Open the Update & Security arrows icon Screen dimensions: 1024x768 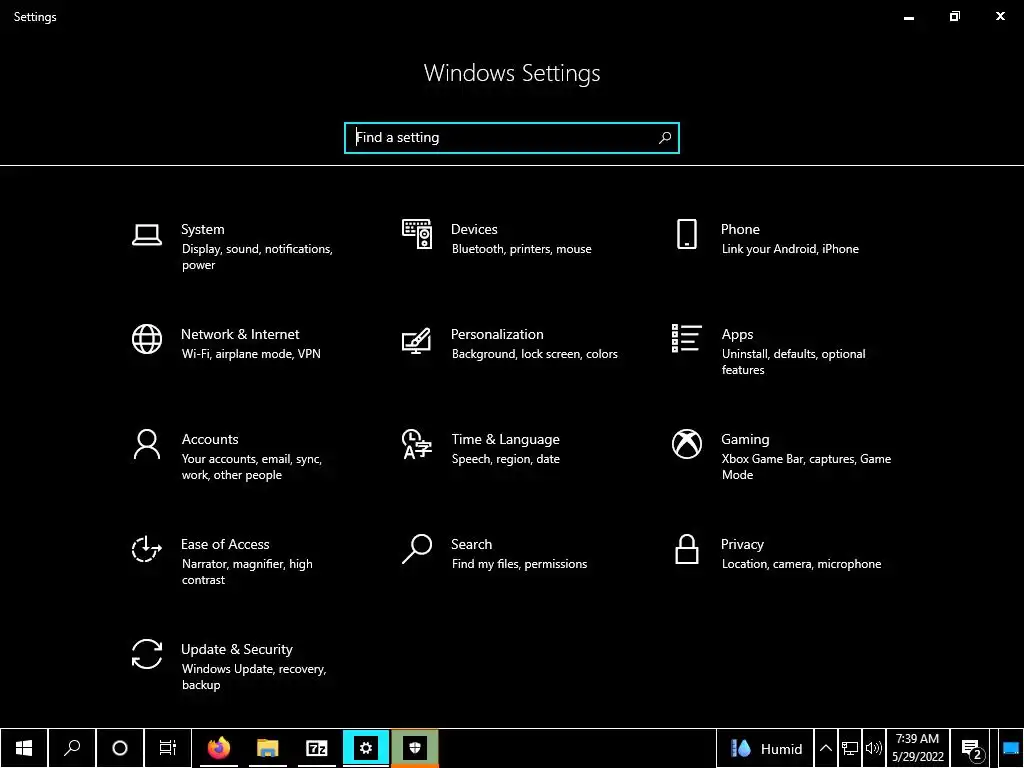click(x=147, y=654)
